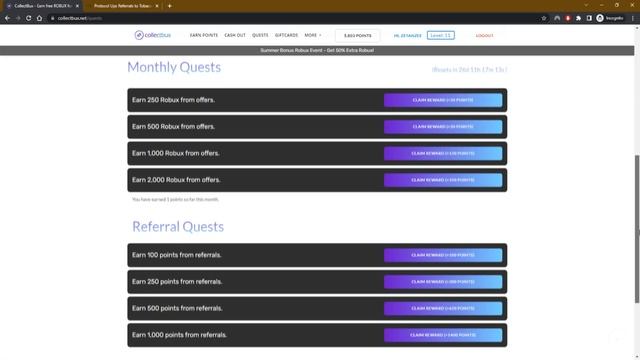Reload the page with the refresh icon
Viewport: 640px width, 360px height.
coord(29,18)
